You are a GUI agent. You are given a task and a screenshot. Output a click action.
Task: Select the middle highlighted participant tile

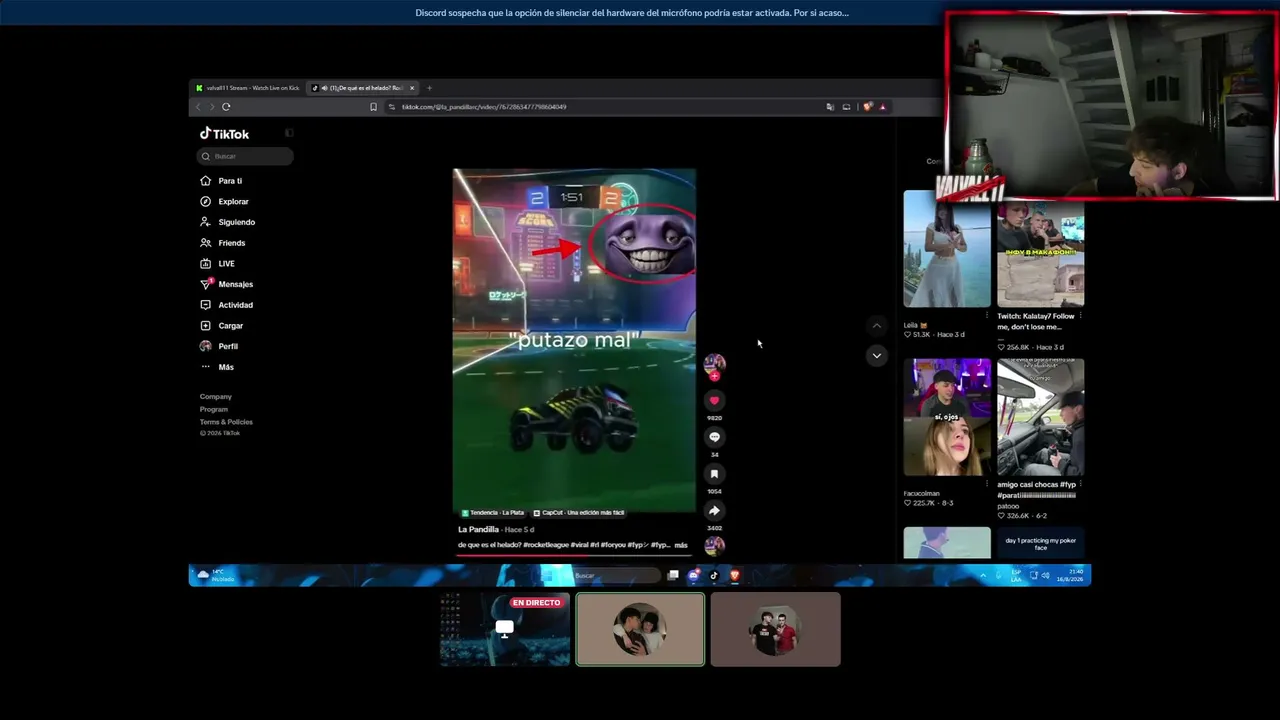click(640, 629)
